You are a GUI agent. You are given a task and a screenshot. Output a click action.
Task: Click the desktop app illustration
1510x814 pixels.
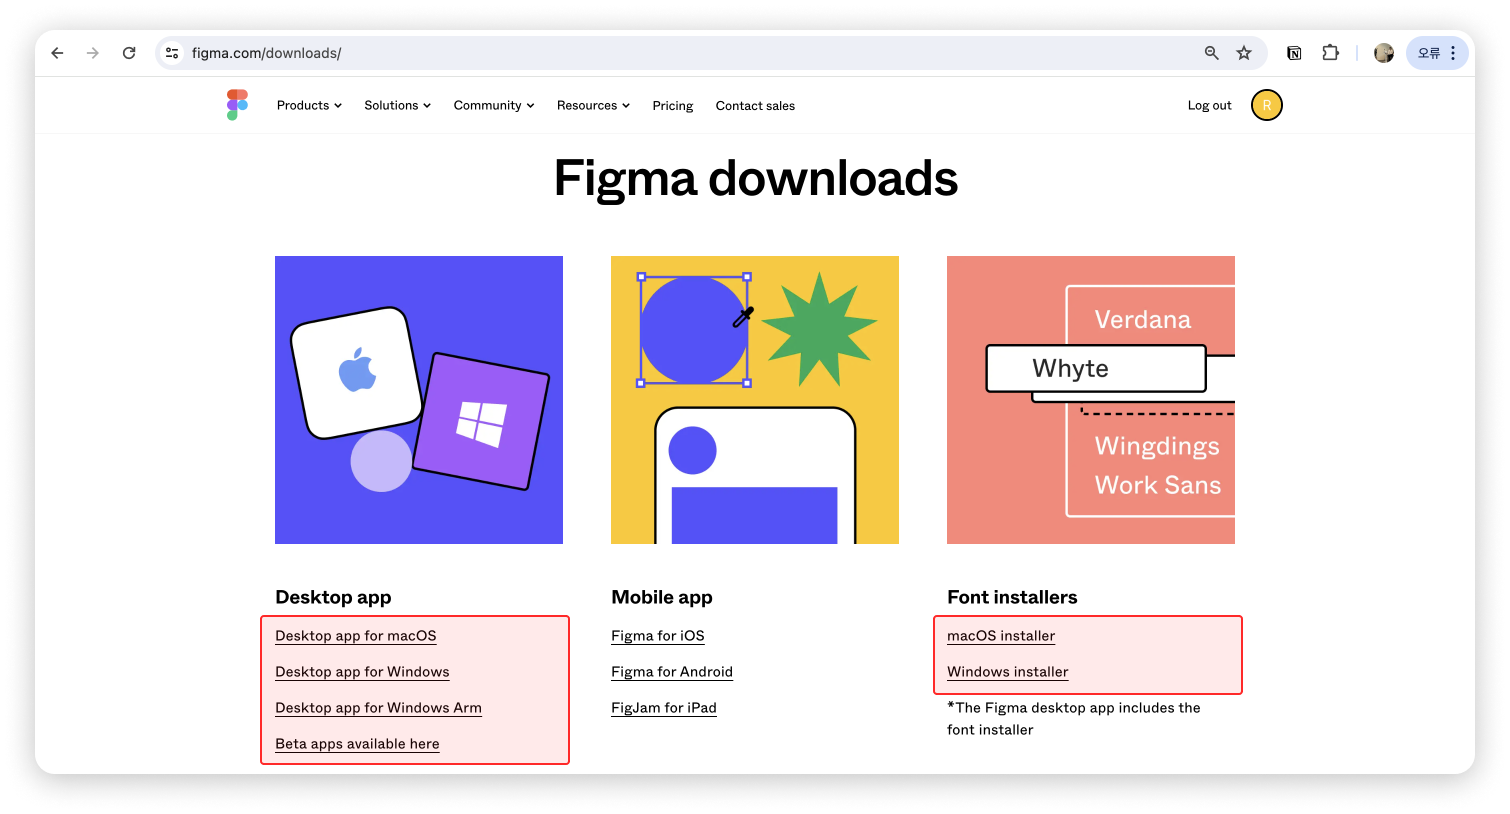coord(419,400)
